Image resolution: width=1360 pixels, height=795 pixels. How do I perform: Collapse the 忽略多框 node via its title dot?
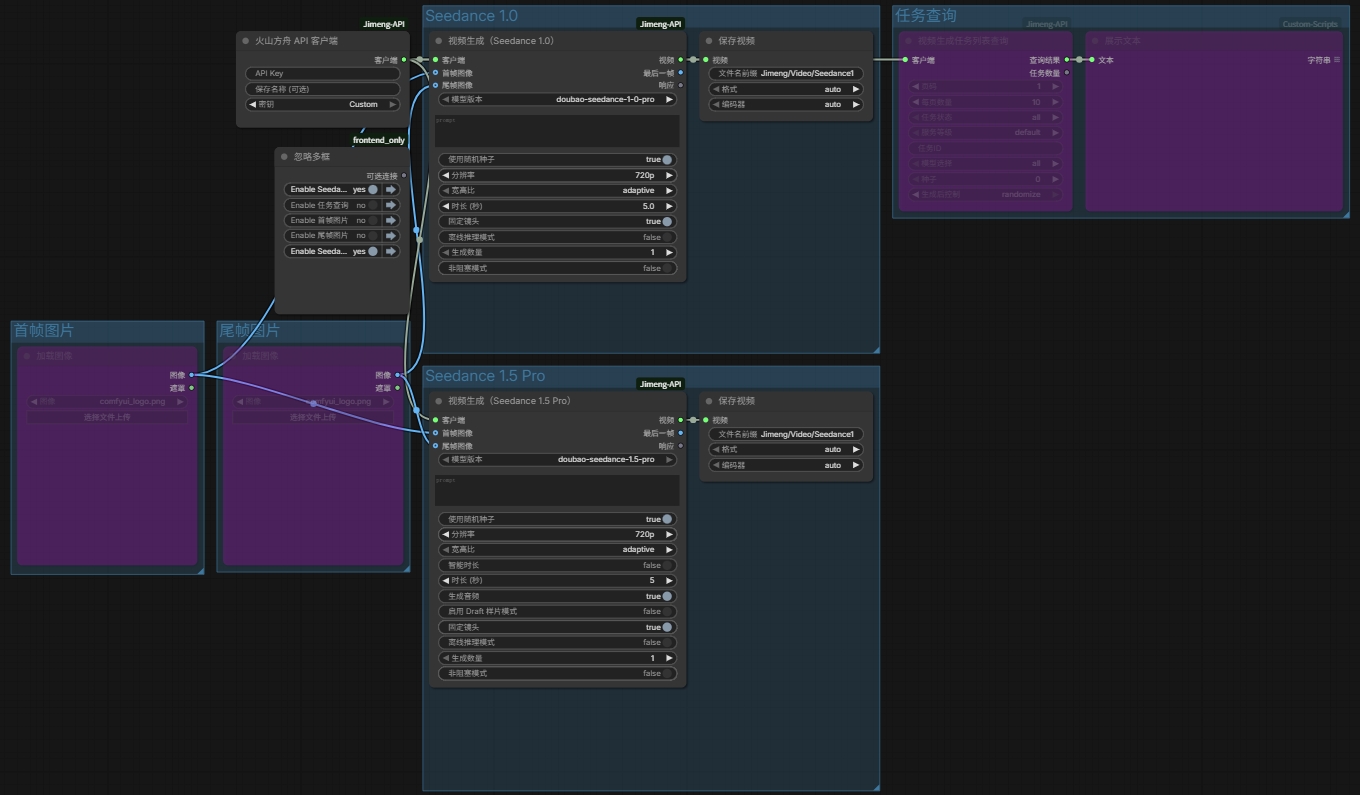284,157
